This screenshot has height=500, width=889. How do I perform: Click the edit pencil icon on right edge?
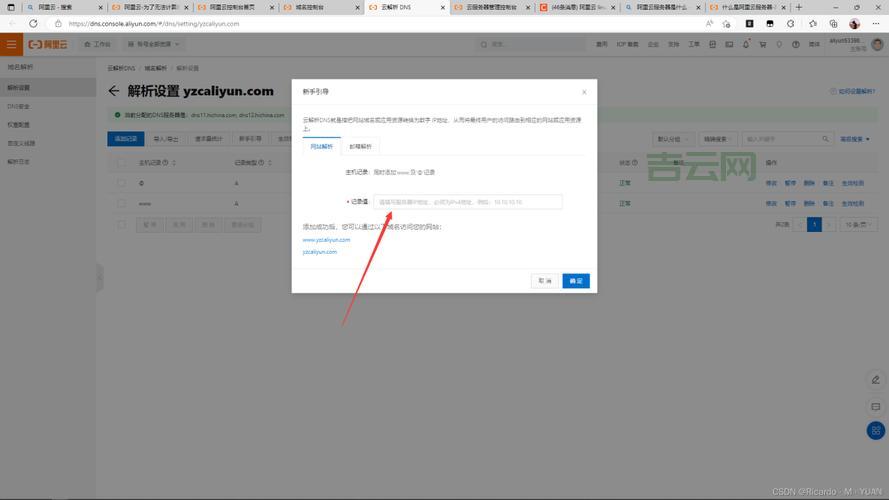click(876, 380)
